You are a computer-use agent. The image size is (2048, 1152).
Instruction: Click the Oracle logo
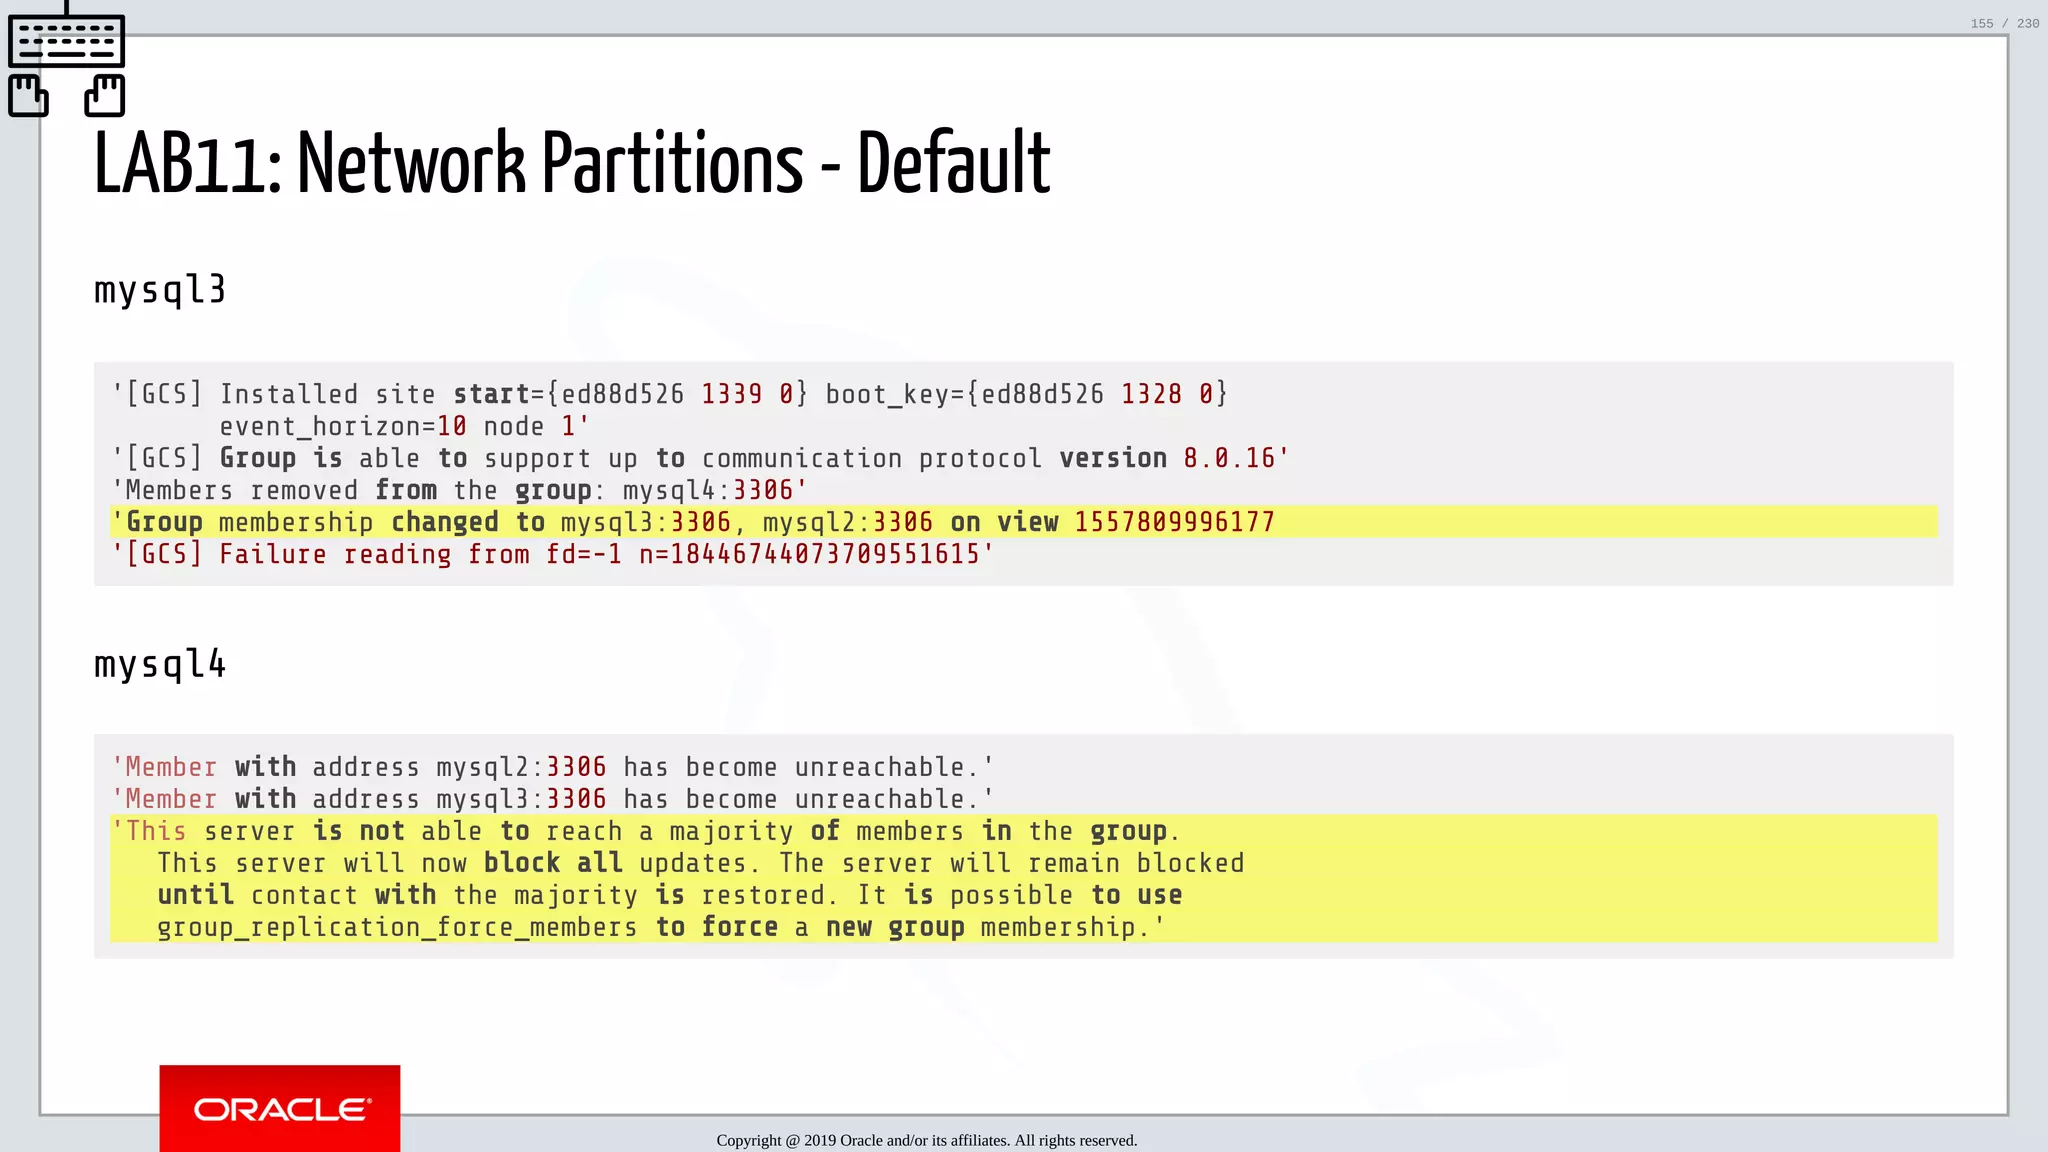[x=280, y=1108]
